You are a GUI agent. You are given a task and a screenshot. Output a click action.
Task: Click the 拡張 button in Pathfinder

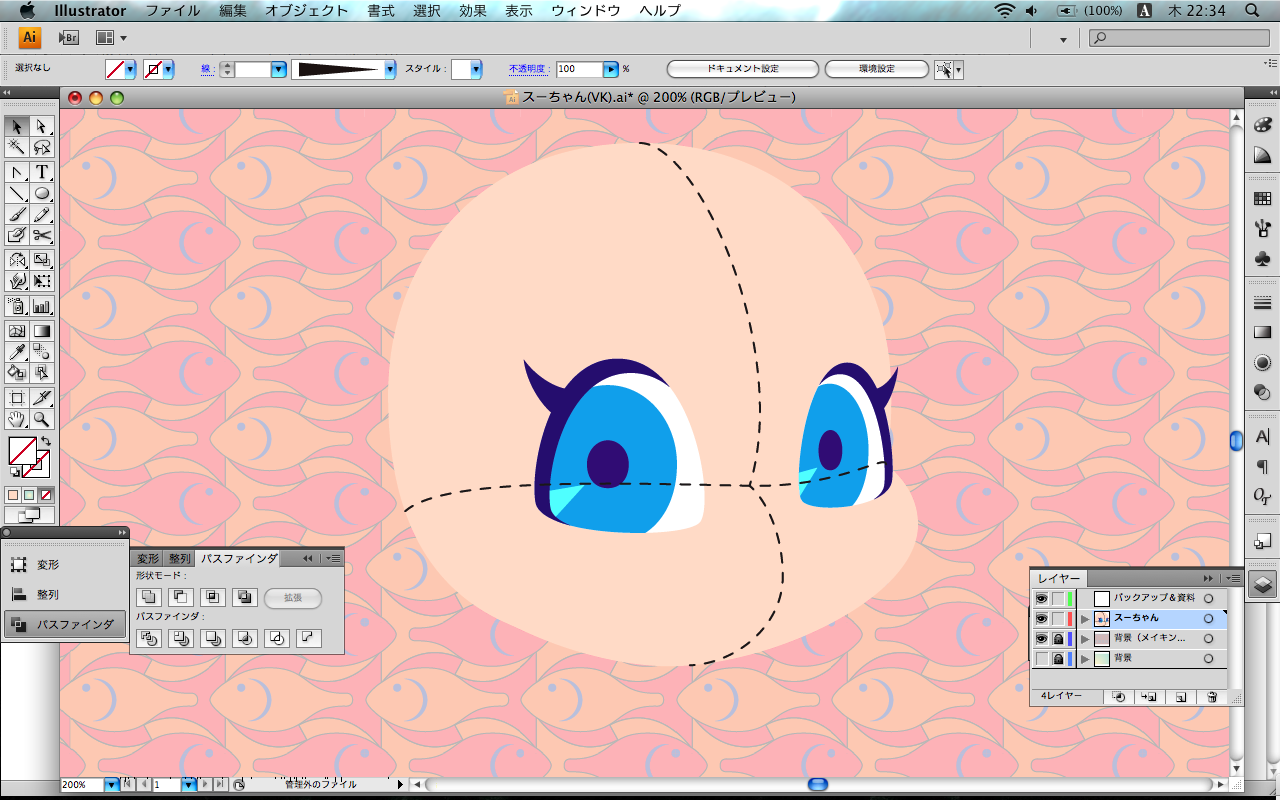click(293, 598)
